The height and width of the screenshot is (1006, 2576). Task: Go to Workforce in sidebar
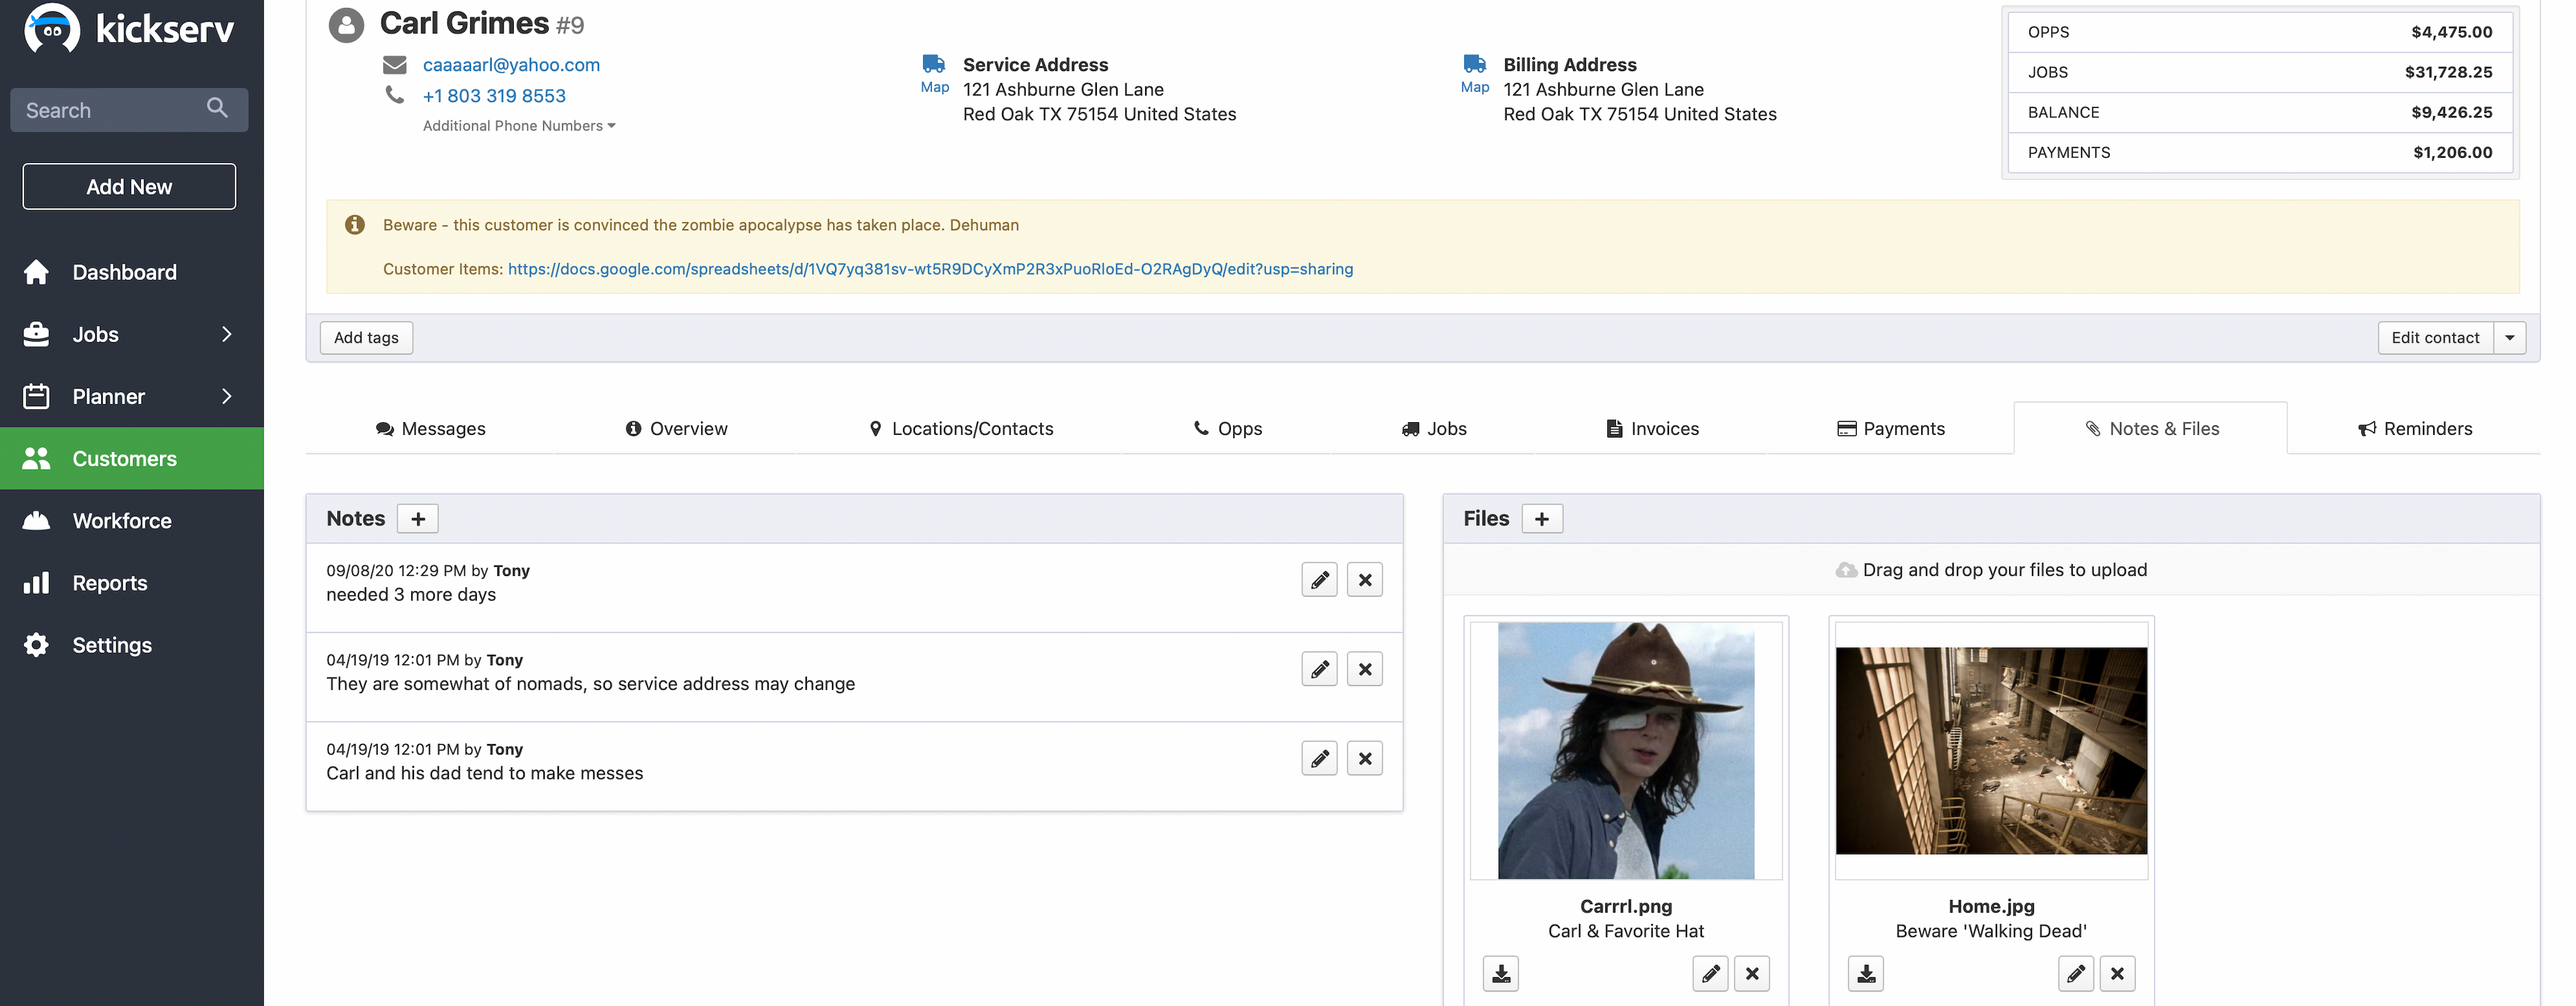click(122, 521)
